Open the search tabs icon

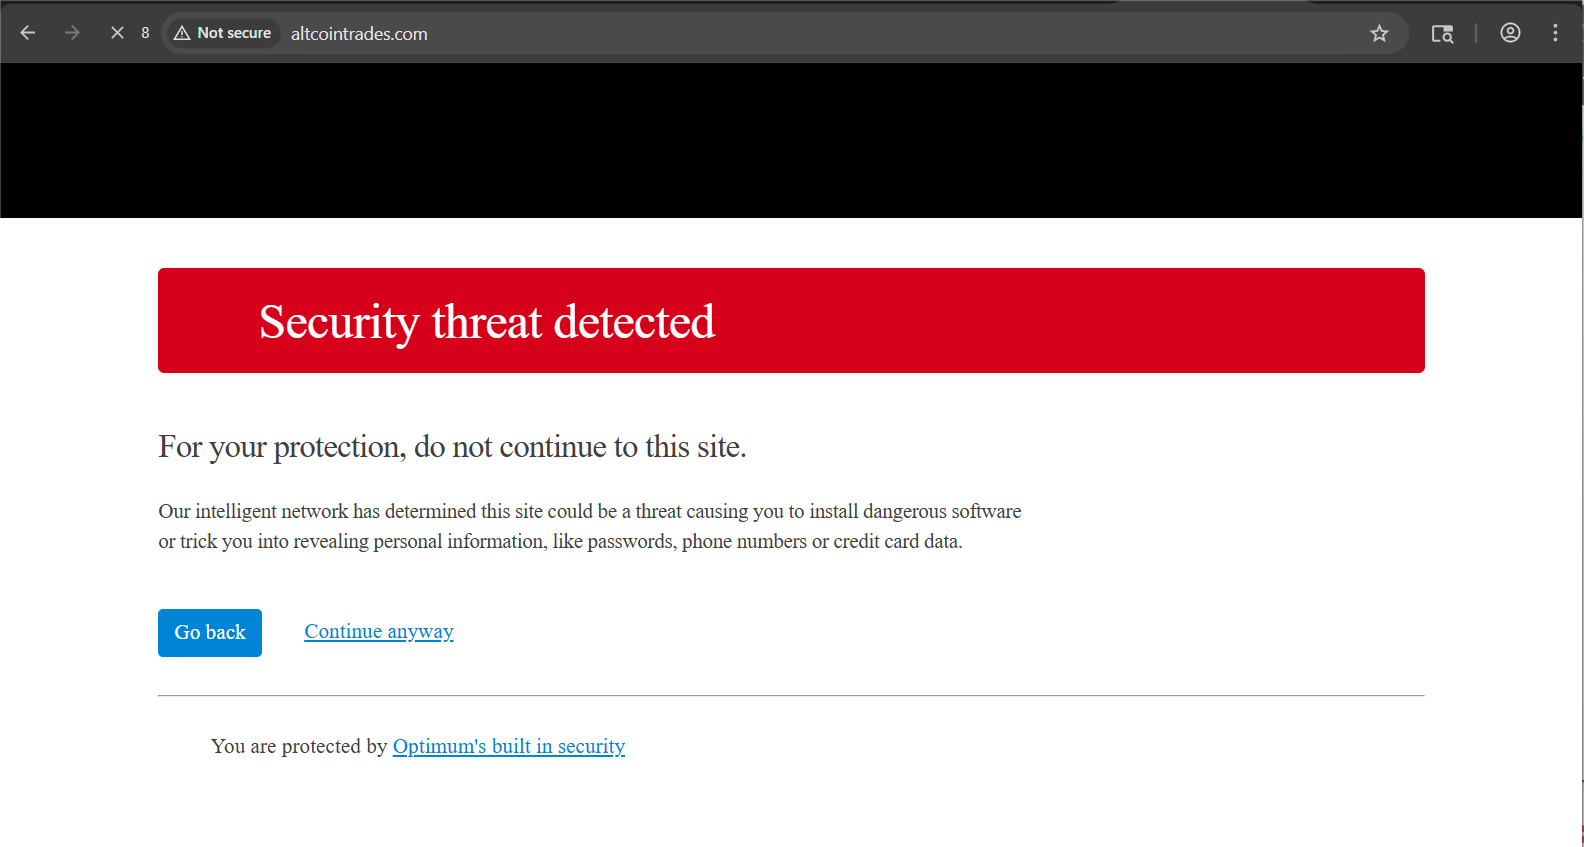coord(1442,34)
